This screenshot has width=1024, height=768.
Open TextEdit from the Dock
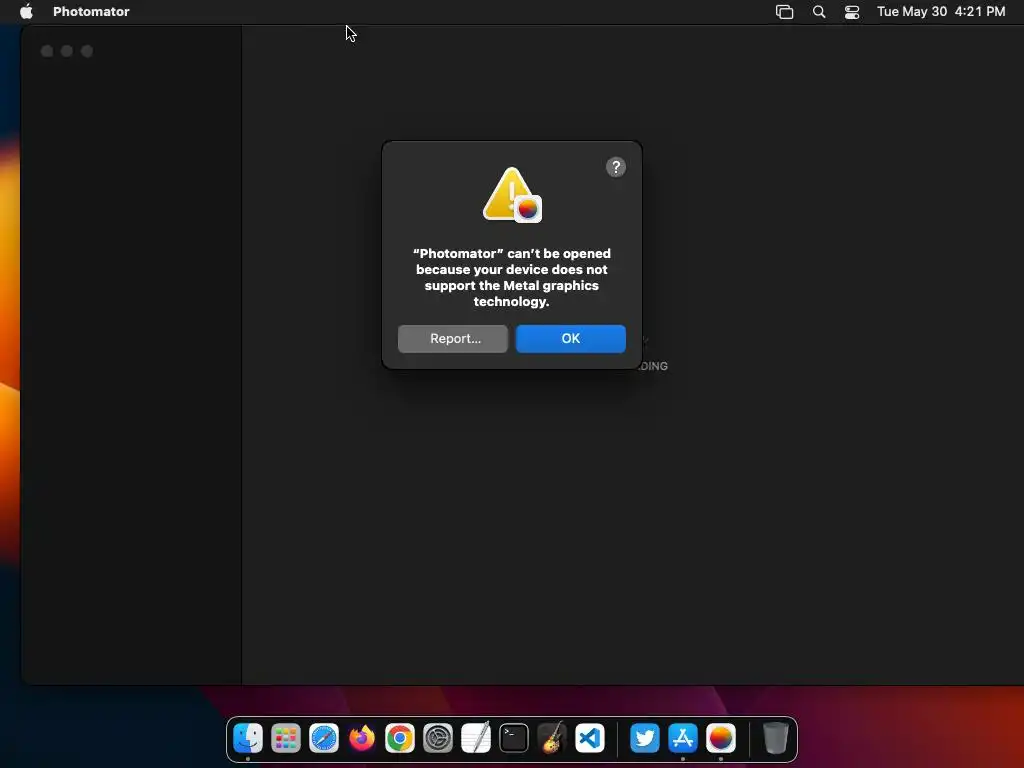pyautogui.click(x=475, y=739)
